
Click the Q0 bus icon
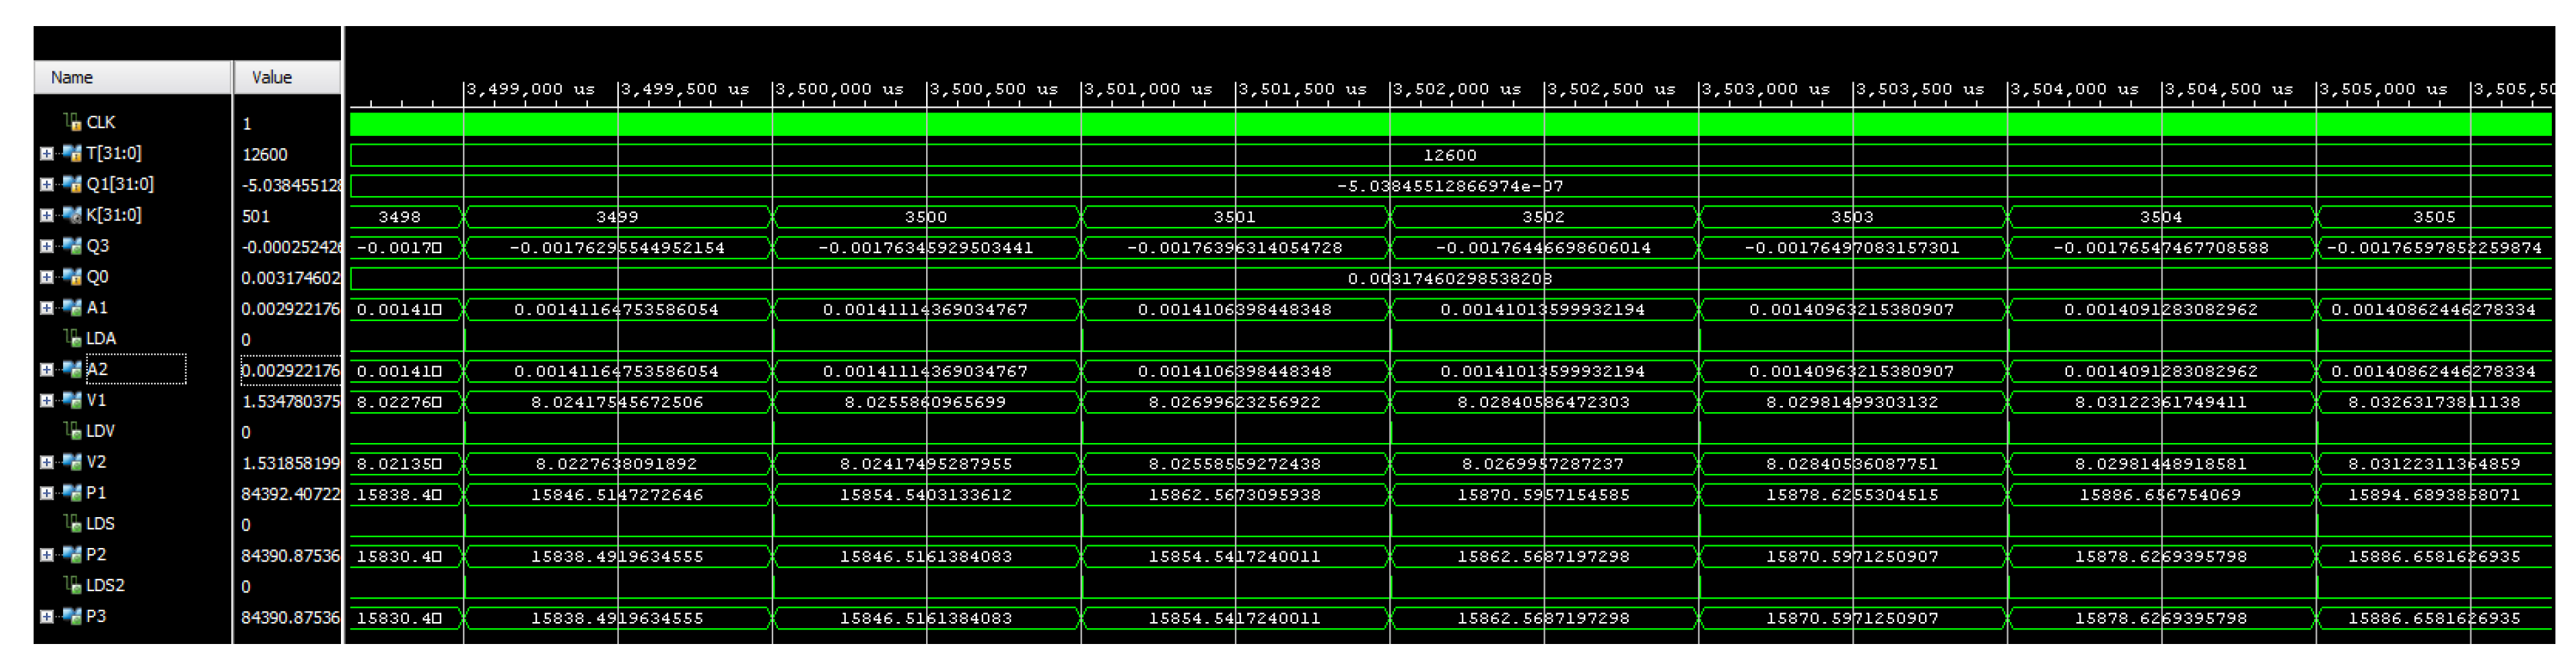[x=71, y=277]
